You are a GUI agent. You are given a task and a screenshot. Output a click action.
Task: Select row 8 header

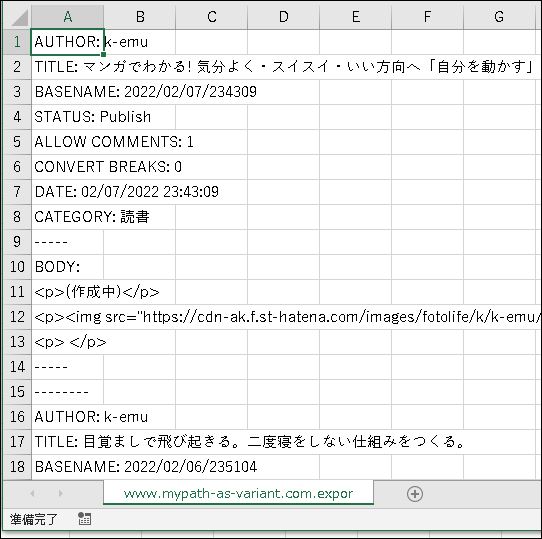[x=17, y=217]
